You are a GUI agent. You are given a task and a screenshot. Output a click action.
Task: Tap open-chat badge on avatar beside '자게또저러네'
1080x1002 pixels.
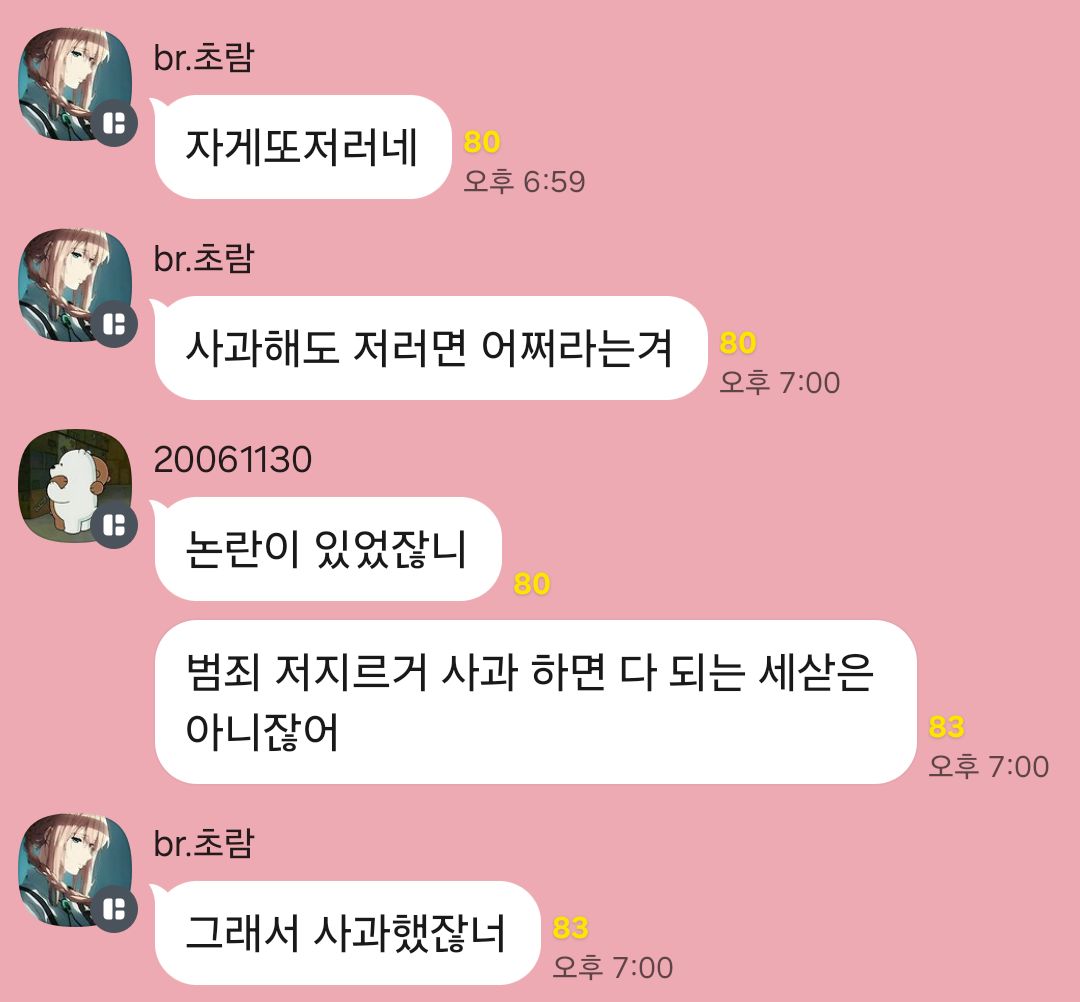pos(114,123)
